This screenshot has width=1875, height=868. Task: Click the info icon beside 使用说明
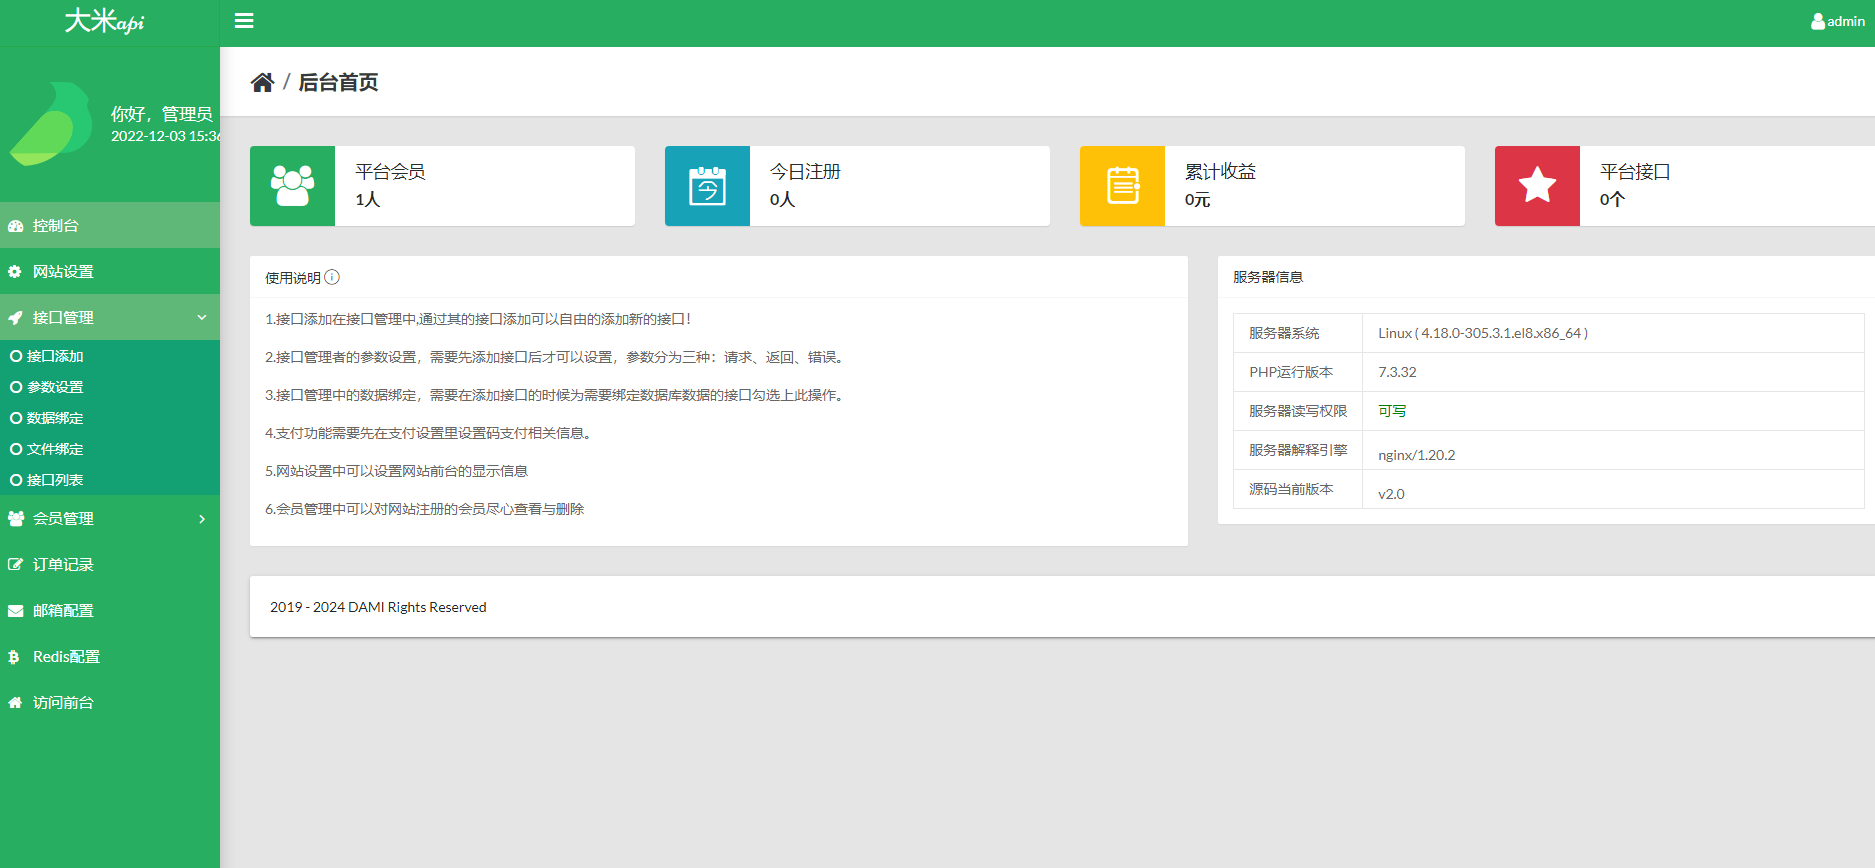pyautogui.click(x=332, y=277)
